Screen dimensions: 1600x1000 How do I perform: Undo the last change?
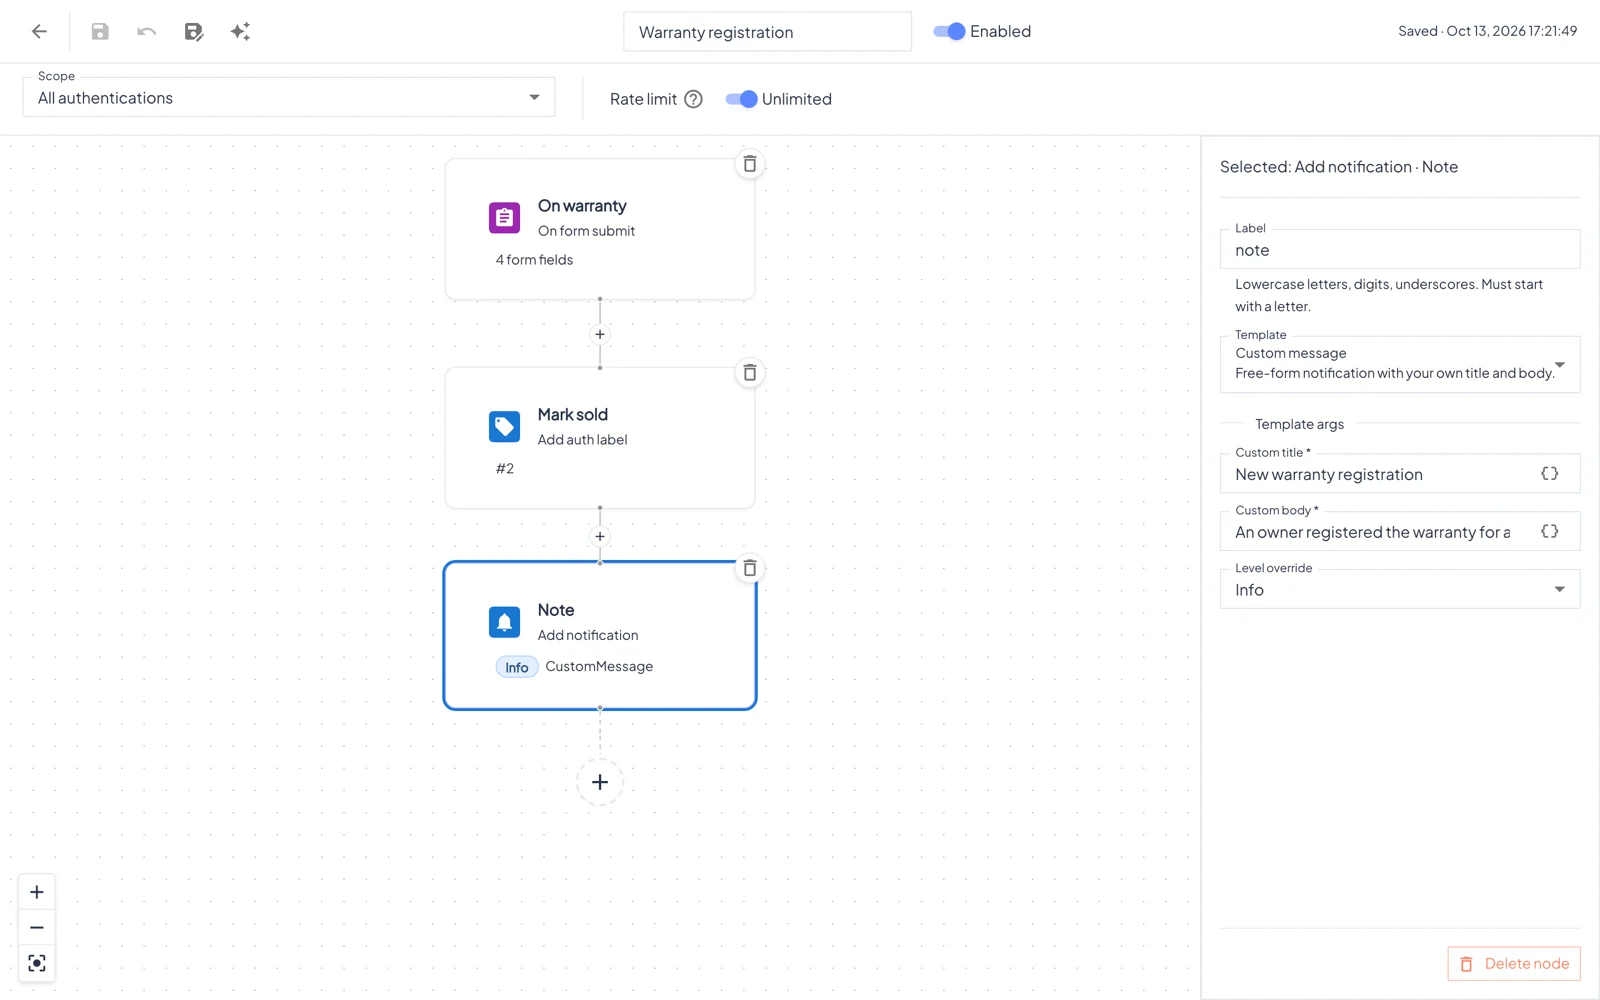[x=147, y=31]
